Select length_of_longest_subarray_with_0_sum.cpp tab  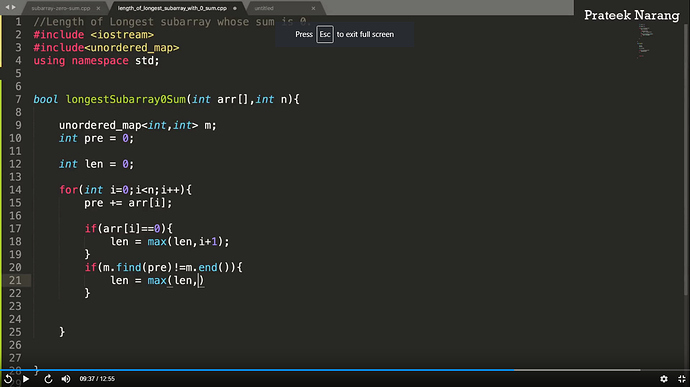172,8
